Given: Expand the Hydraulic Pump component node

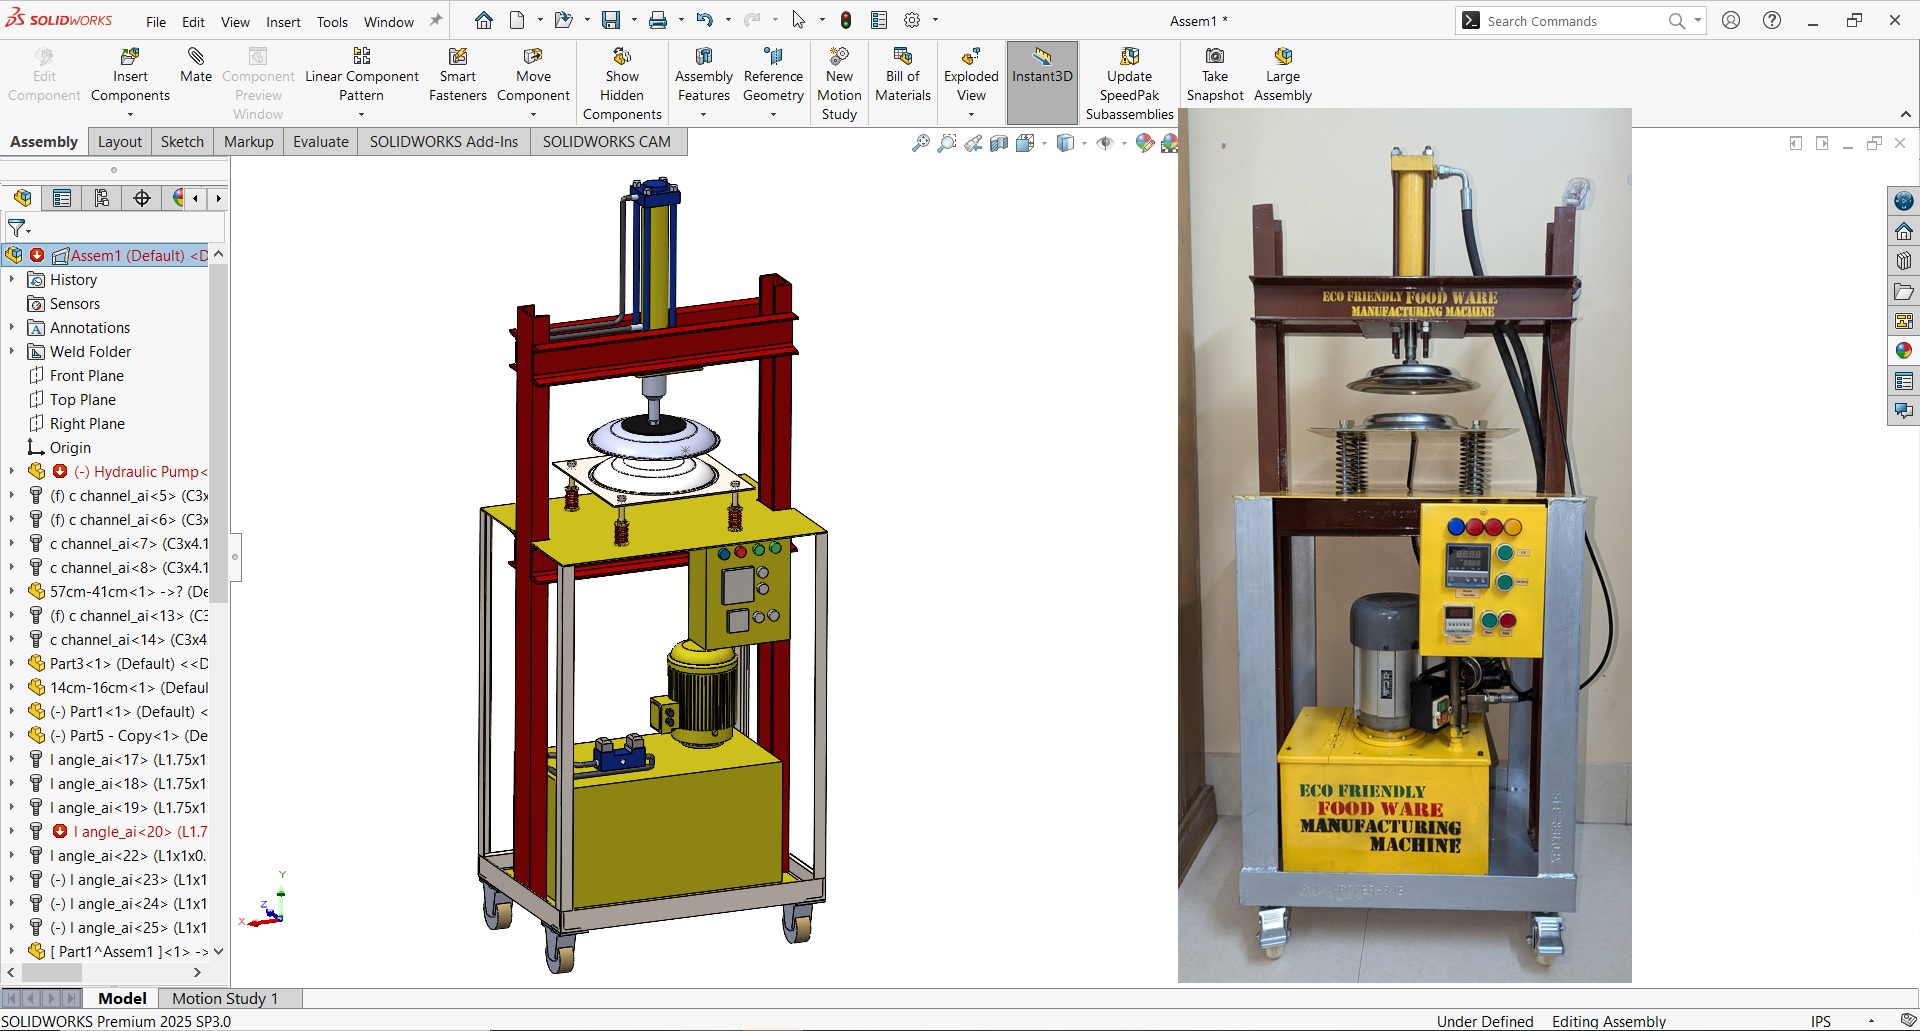Looking at the screenshot, I should point(12,471).
